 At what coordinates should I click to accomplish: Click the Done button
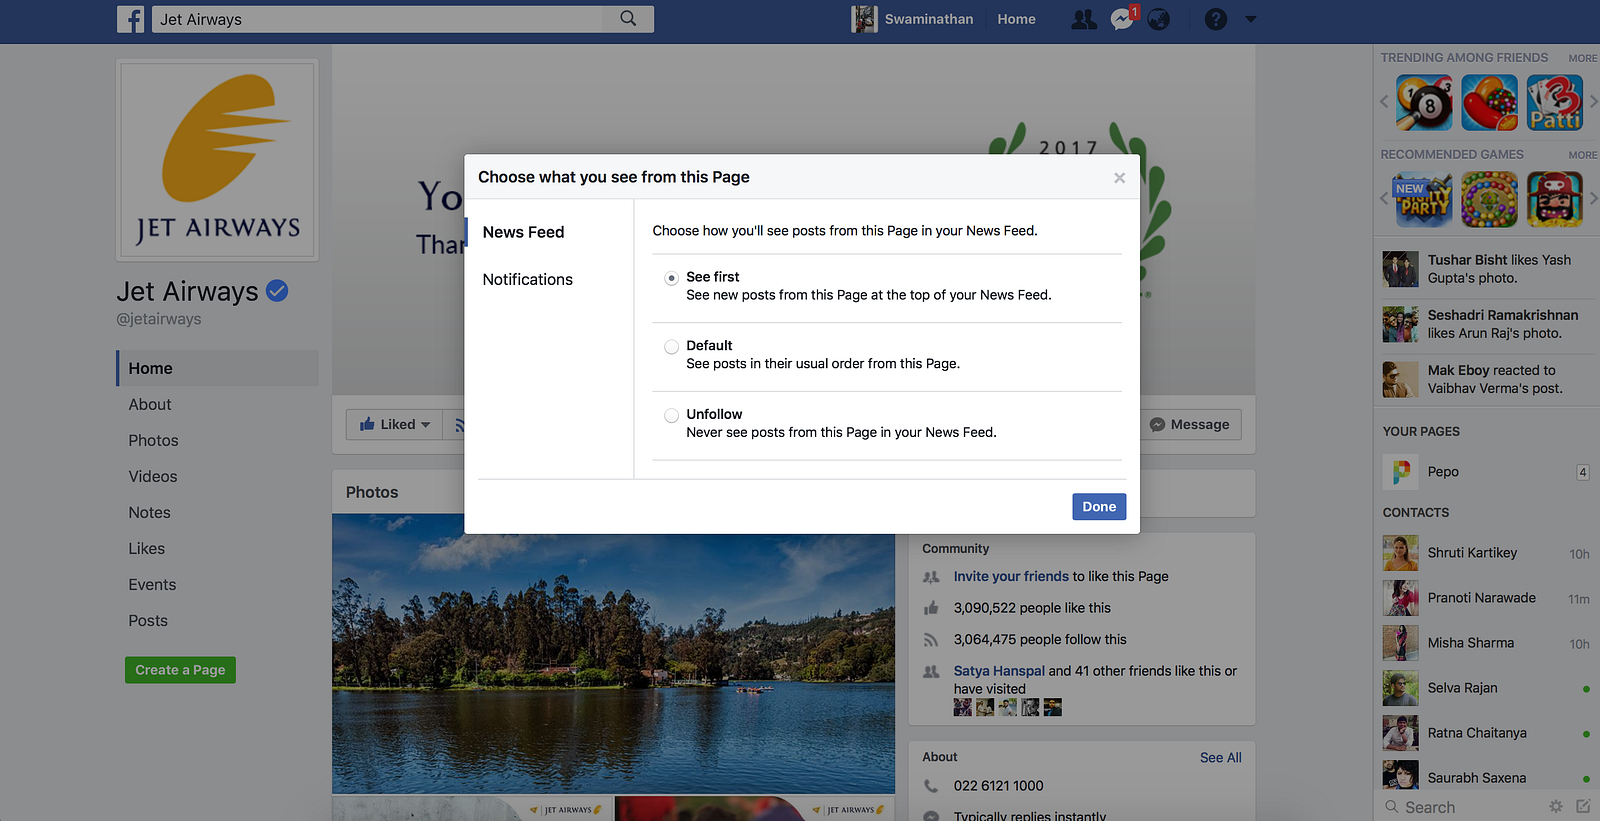coord(1099,507)
